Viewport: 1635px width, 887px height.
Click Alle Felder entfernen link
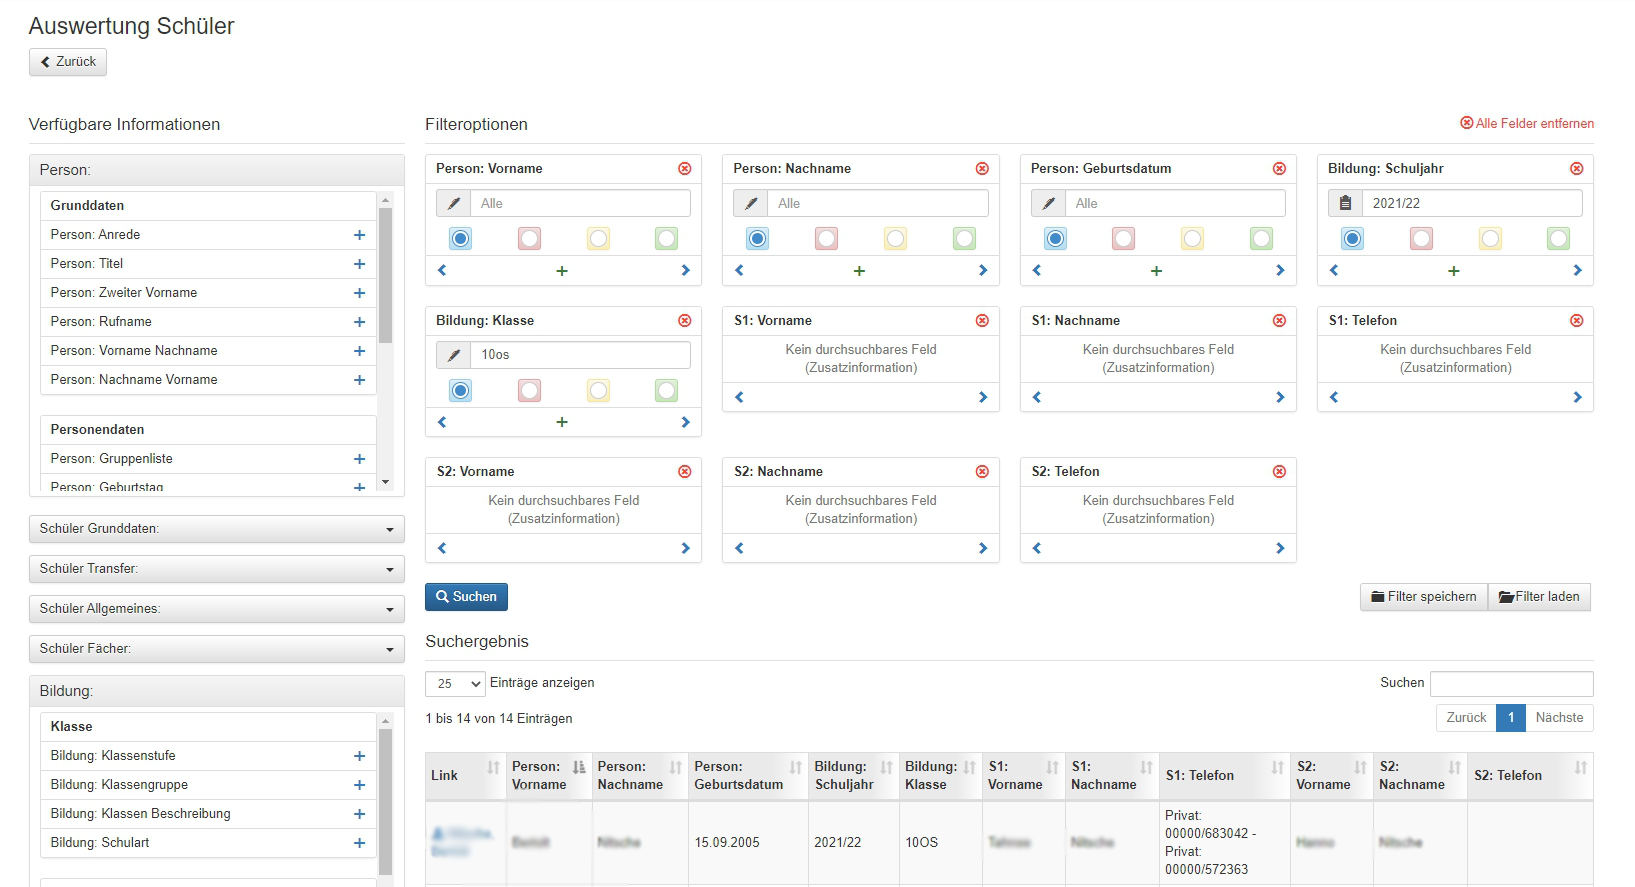(x=1527, y=124)
